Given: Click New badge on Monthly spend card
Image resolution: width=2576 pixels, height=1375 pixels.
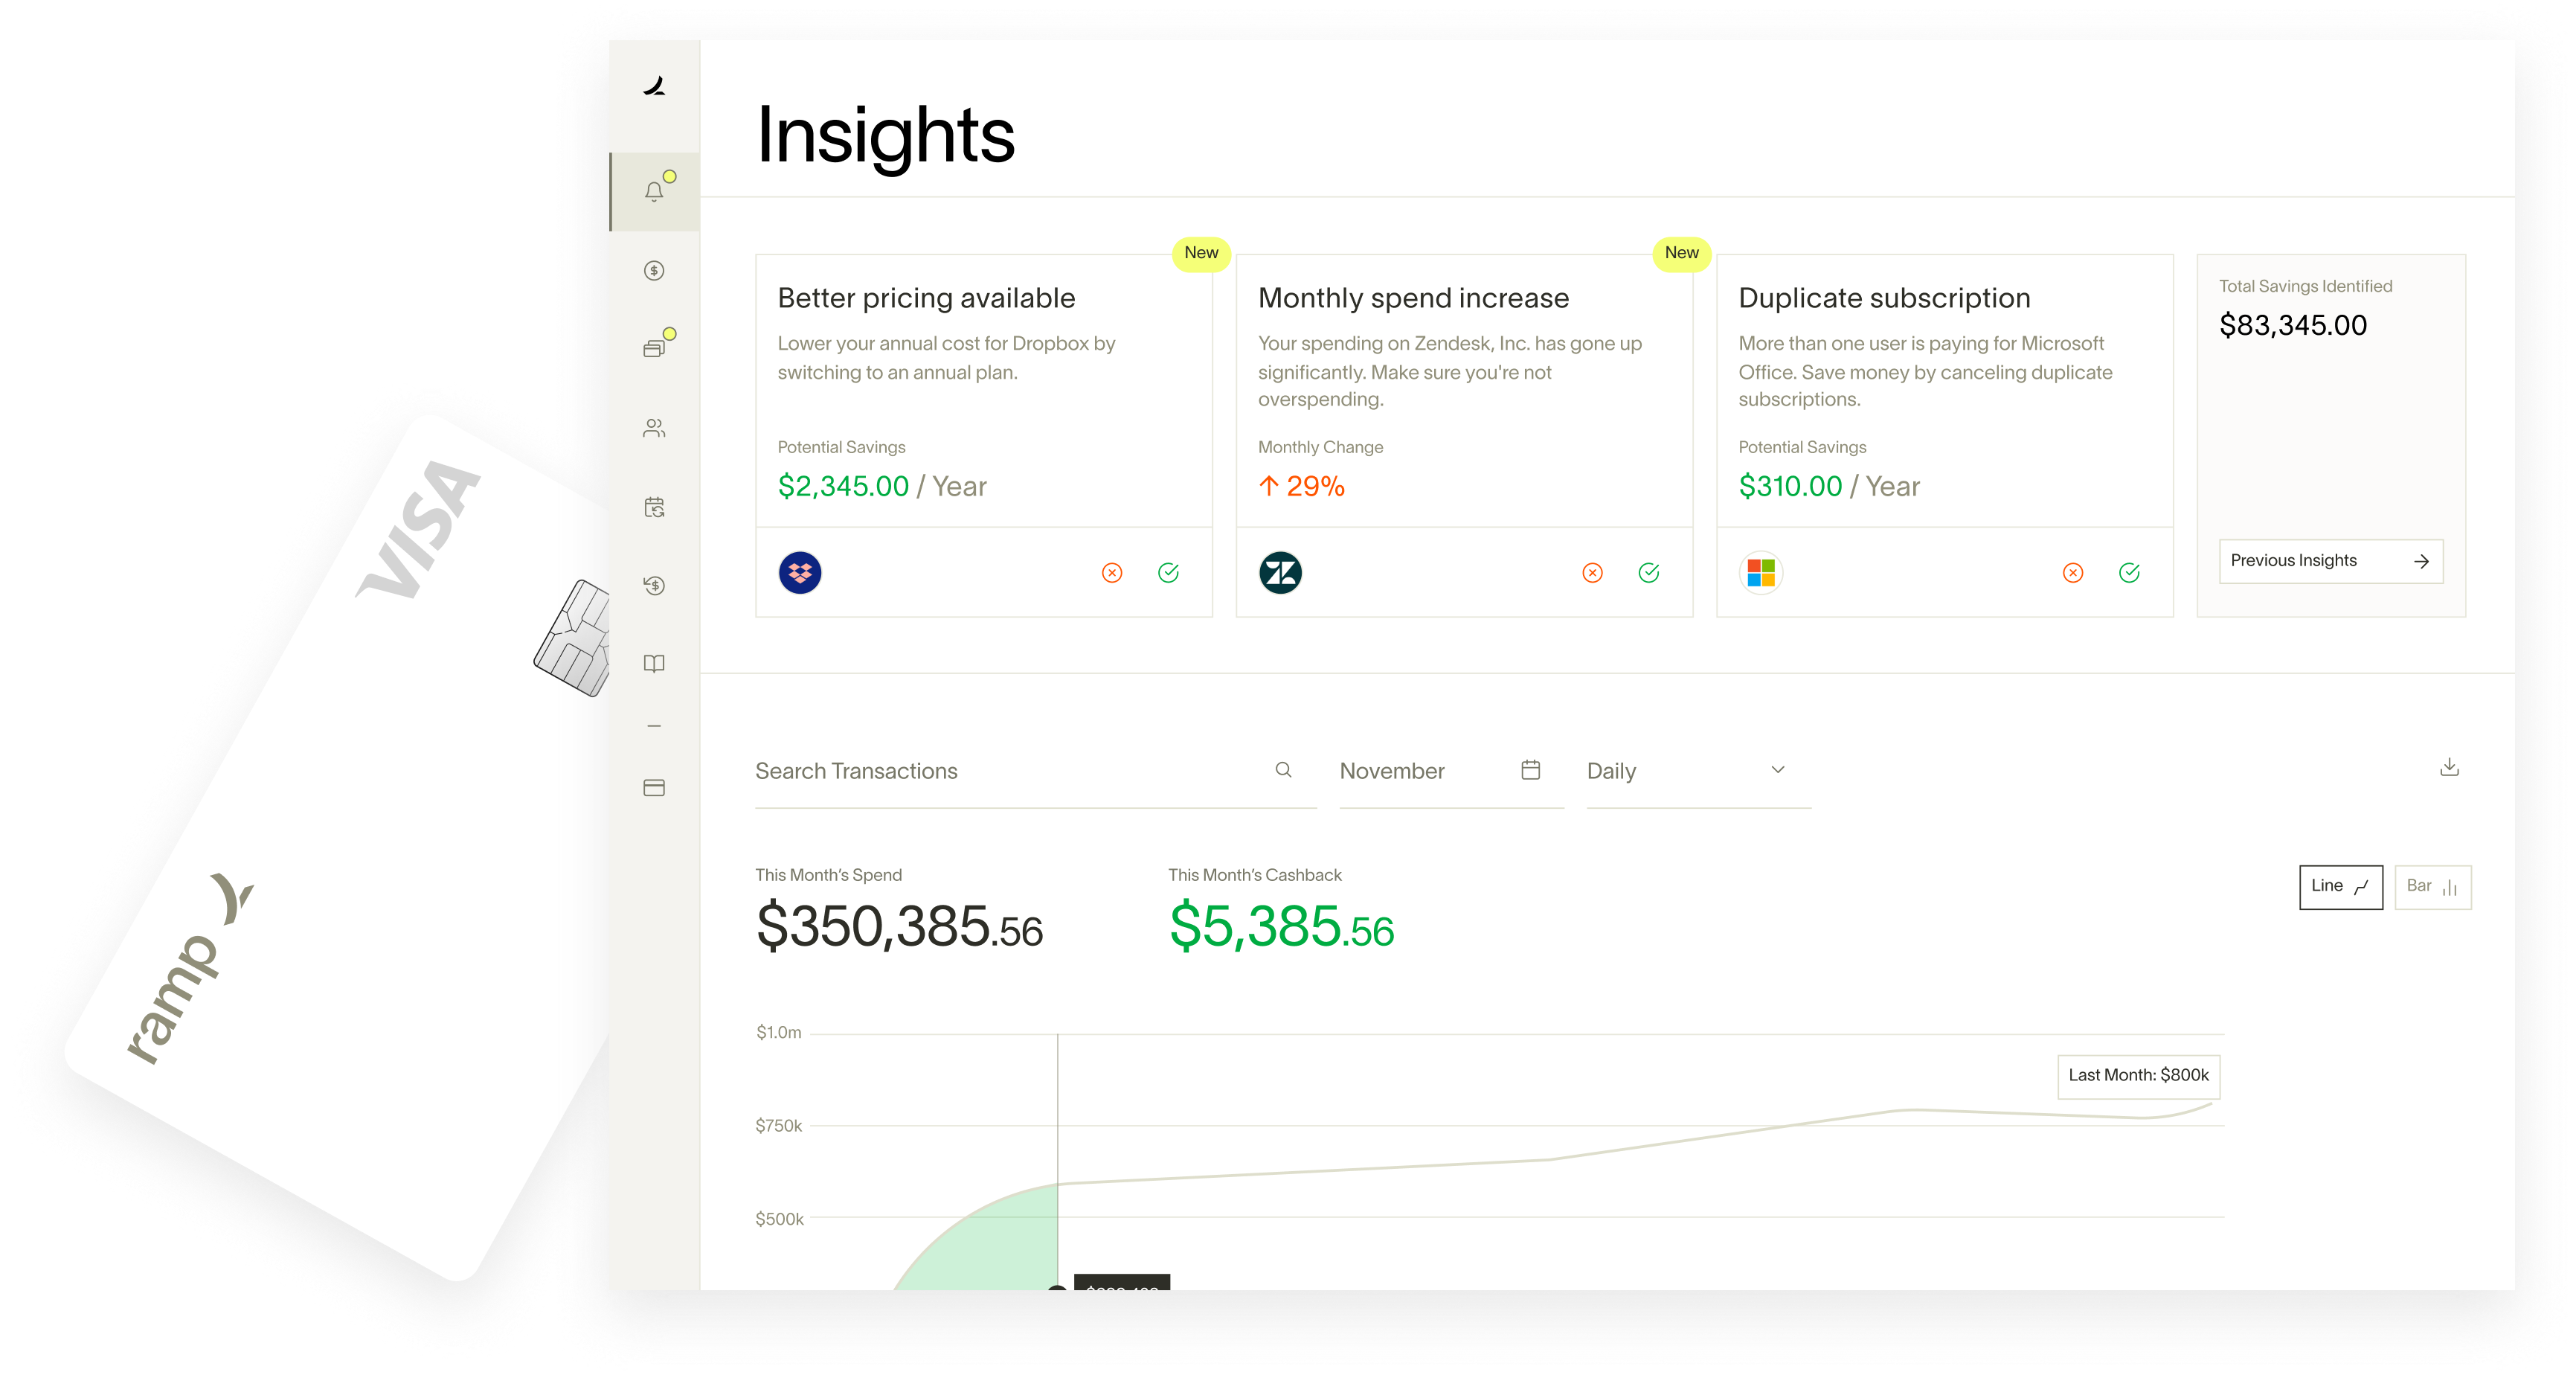Looking at the screenshot, I should [x=1681, y=253].
